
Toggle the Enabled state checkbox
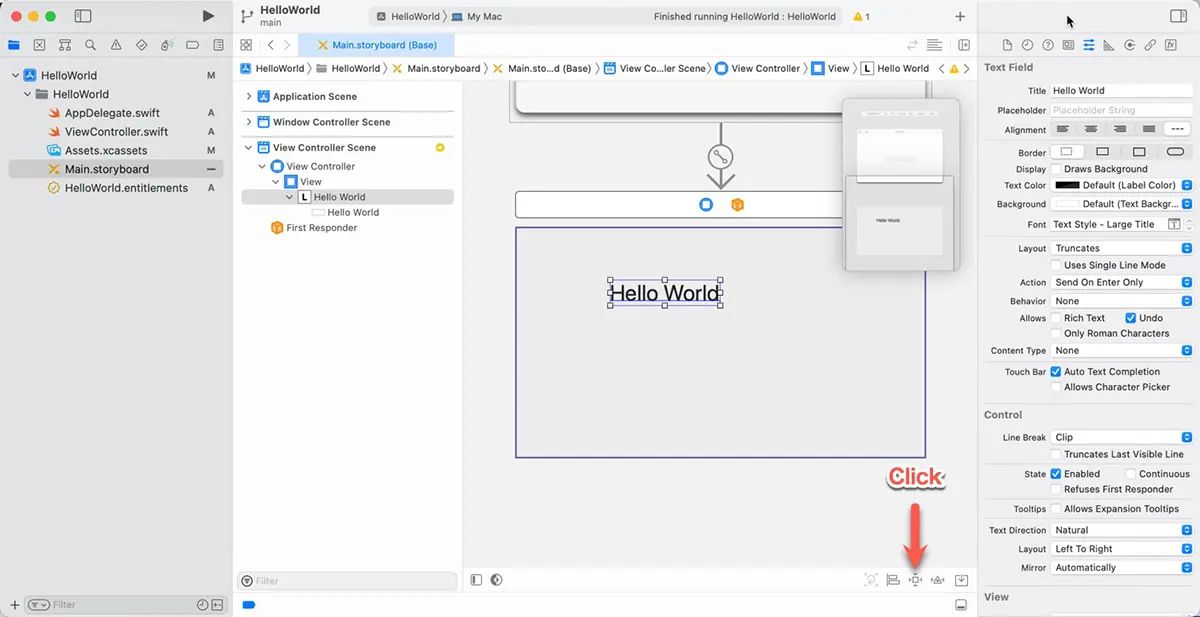pyautogui.click(x=1056, y=474)
